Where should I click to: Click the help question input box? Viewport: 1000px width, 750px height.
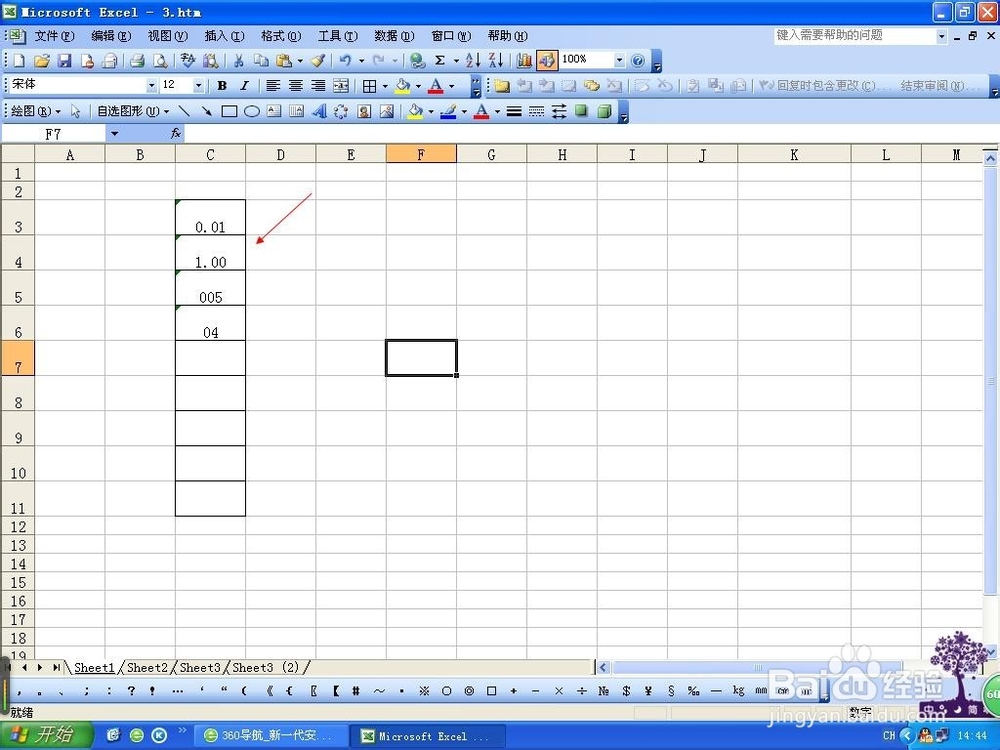pos(855,36)
